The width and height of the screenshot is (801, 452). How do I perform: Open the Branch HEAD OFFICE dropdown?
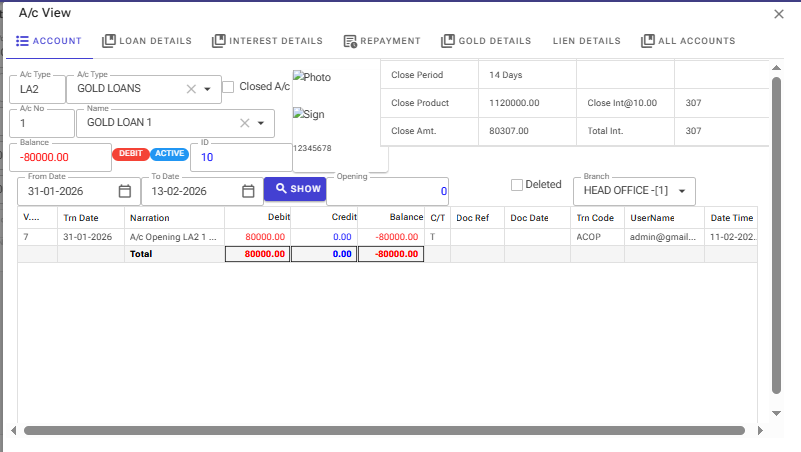tap(682, 191)
